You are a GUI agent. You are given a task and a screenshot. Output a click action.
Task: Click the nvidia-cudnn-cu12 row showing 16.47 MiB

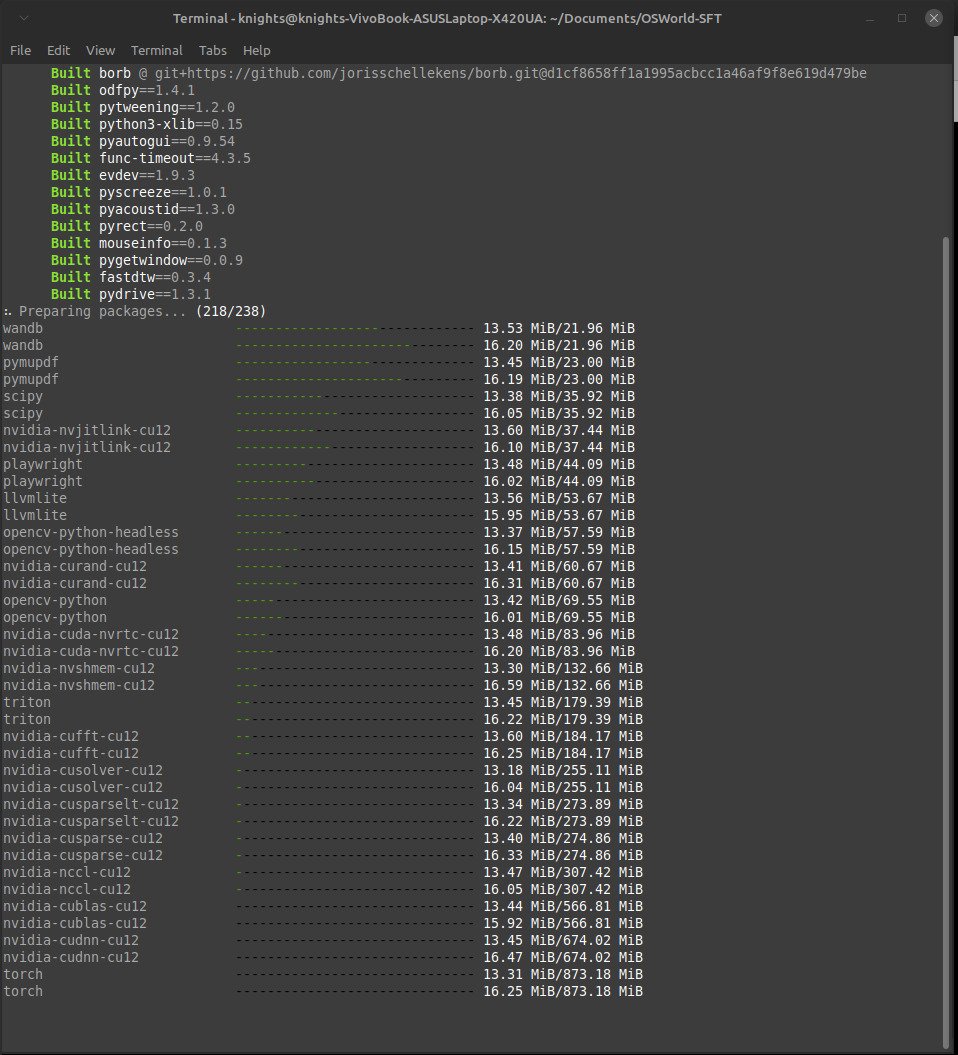[323, 957]
